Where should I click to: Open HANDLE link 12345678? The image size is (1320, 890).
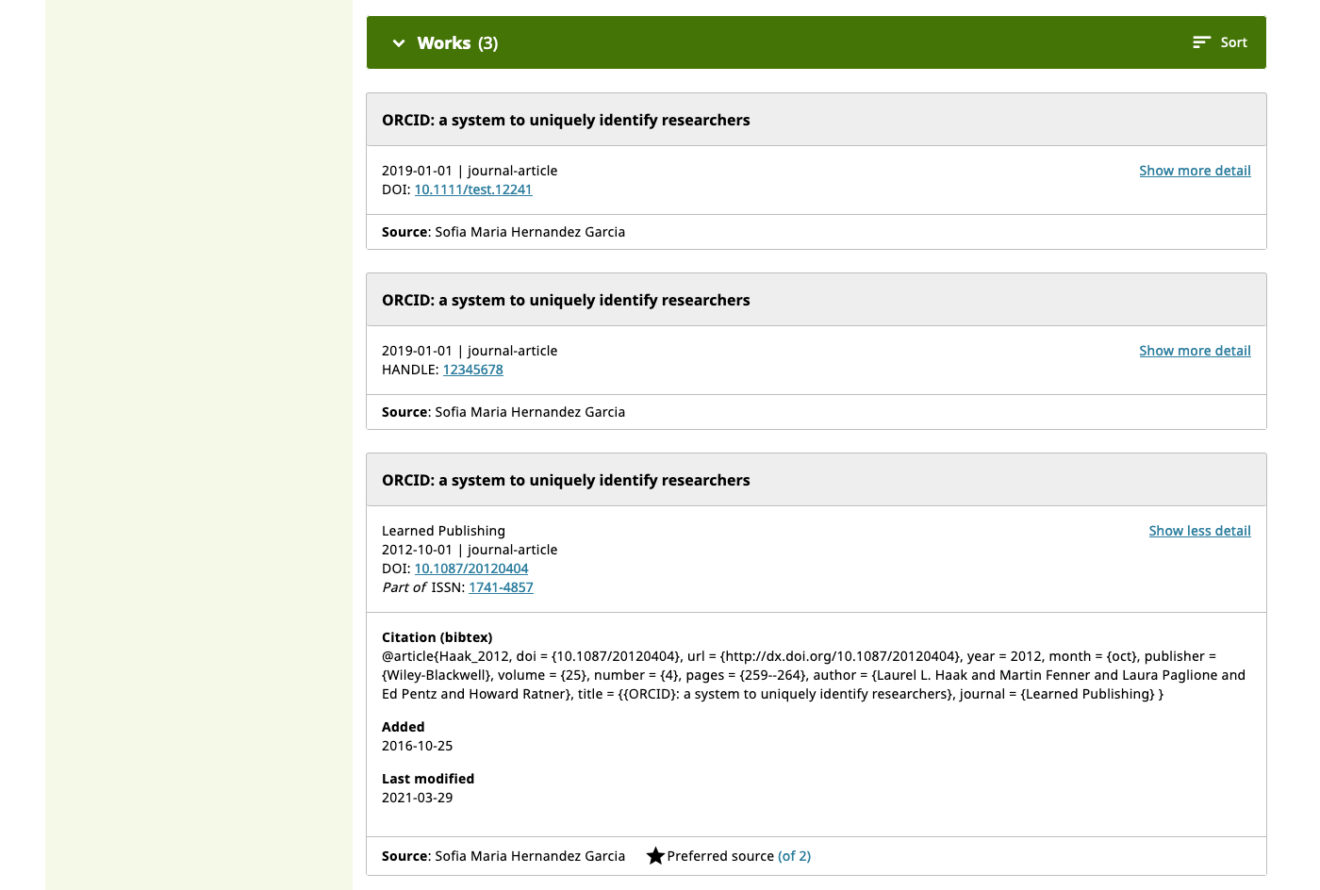[472, 370]
